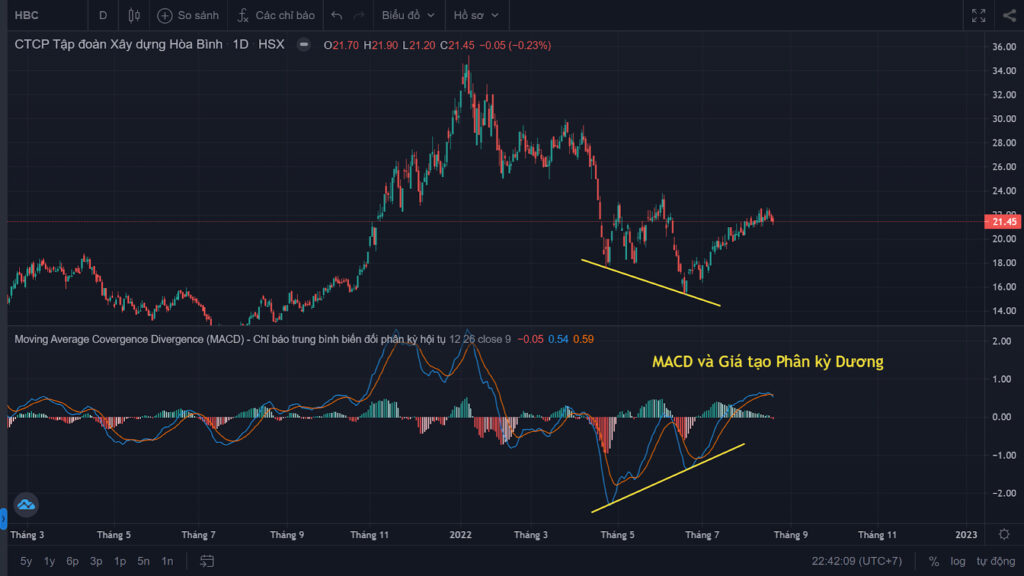Click the share chart icon
The width and height of the screenshot is (1024, 576).
pos(1010,15)
